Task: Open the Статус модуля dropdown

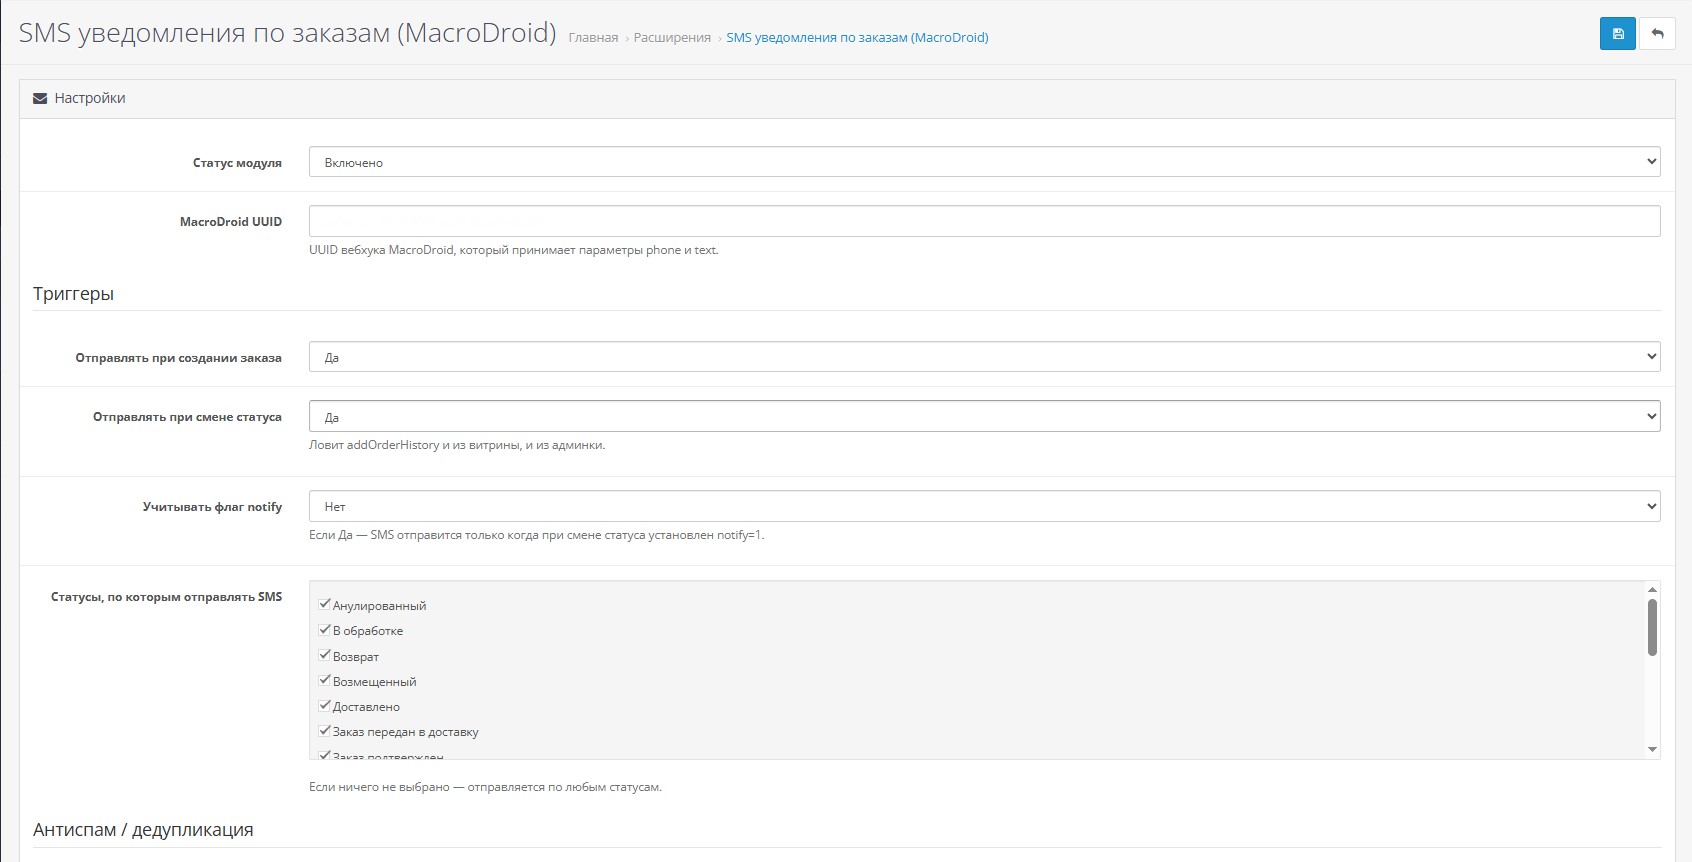Action: (x=984, y=162)
